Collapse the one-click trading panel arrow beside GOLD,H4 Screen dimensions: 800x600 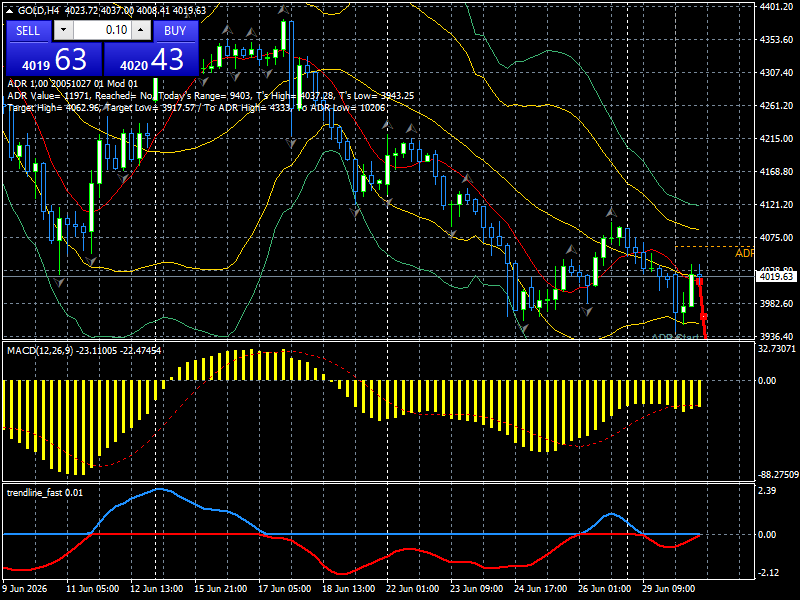10,11
